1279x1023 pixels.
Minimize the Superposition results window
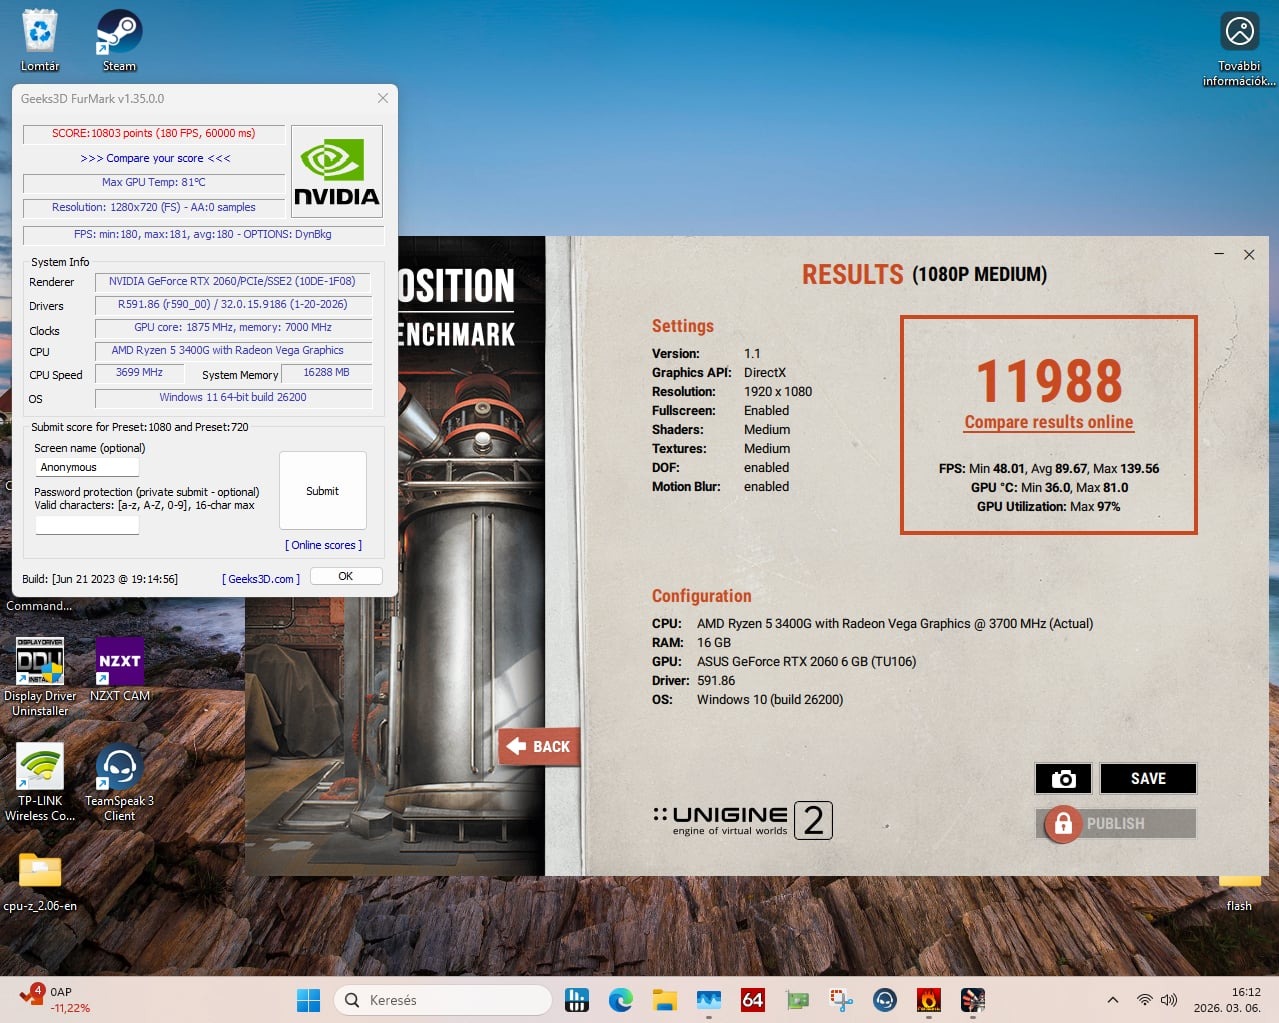click(x=1219, y=254)
